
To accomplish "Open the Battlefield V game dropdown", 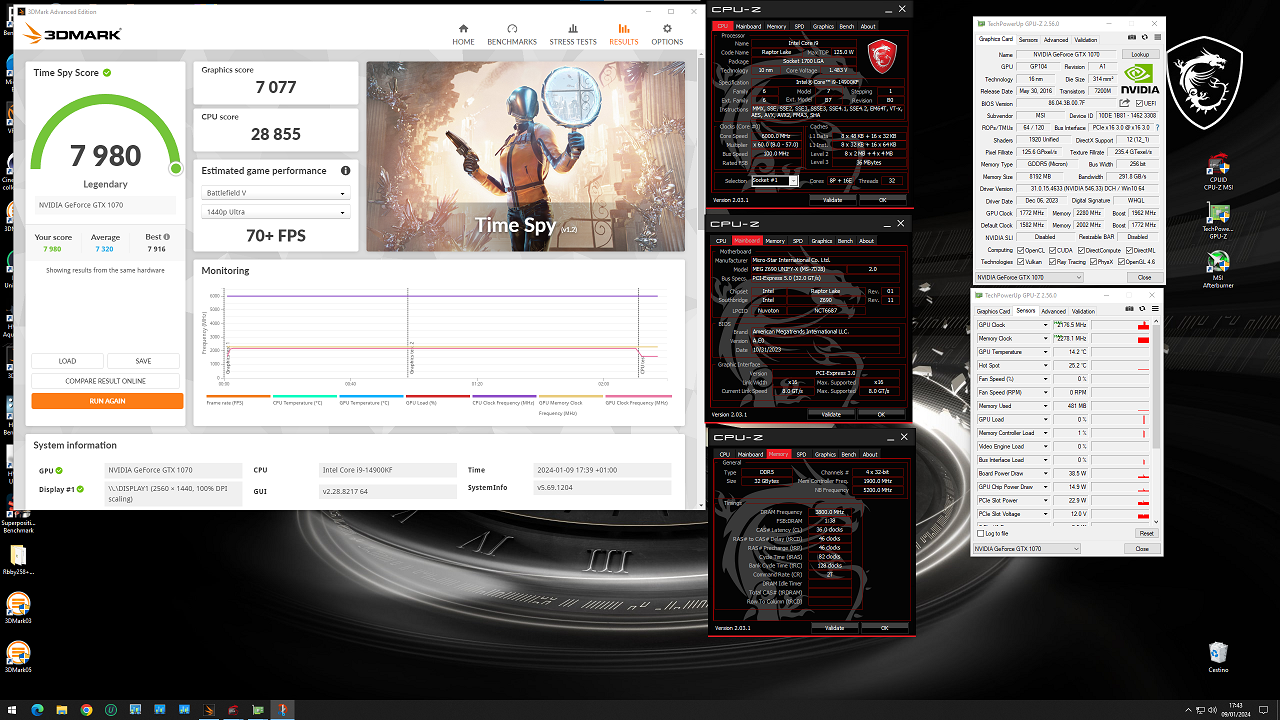I will pos(276,193).
